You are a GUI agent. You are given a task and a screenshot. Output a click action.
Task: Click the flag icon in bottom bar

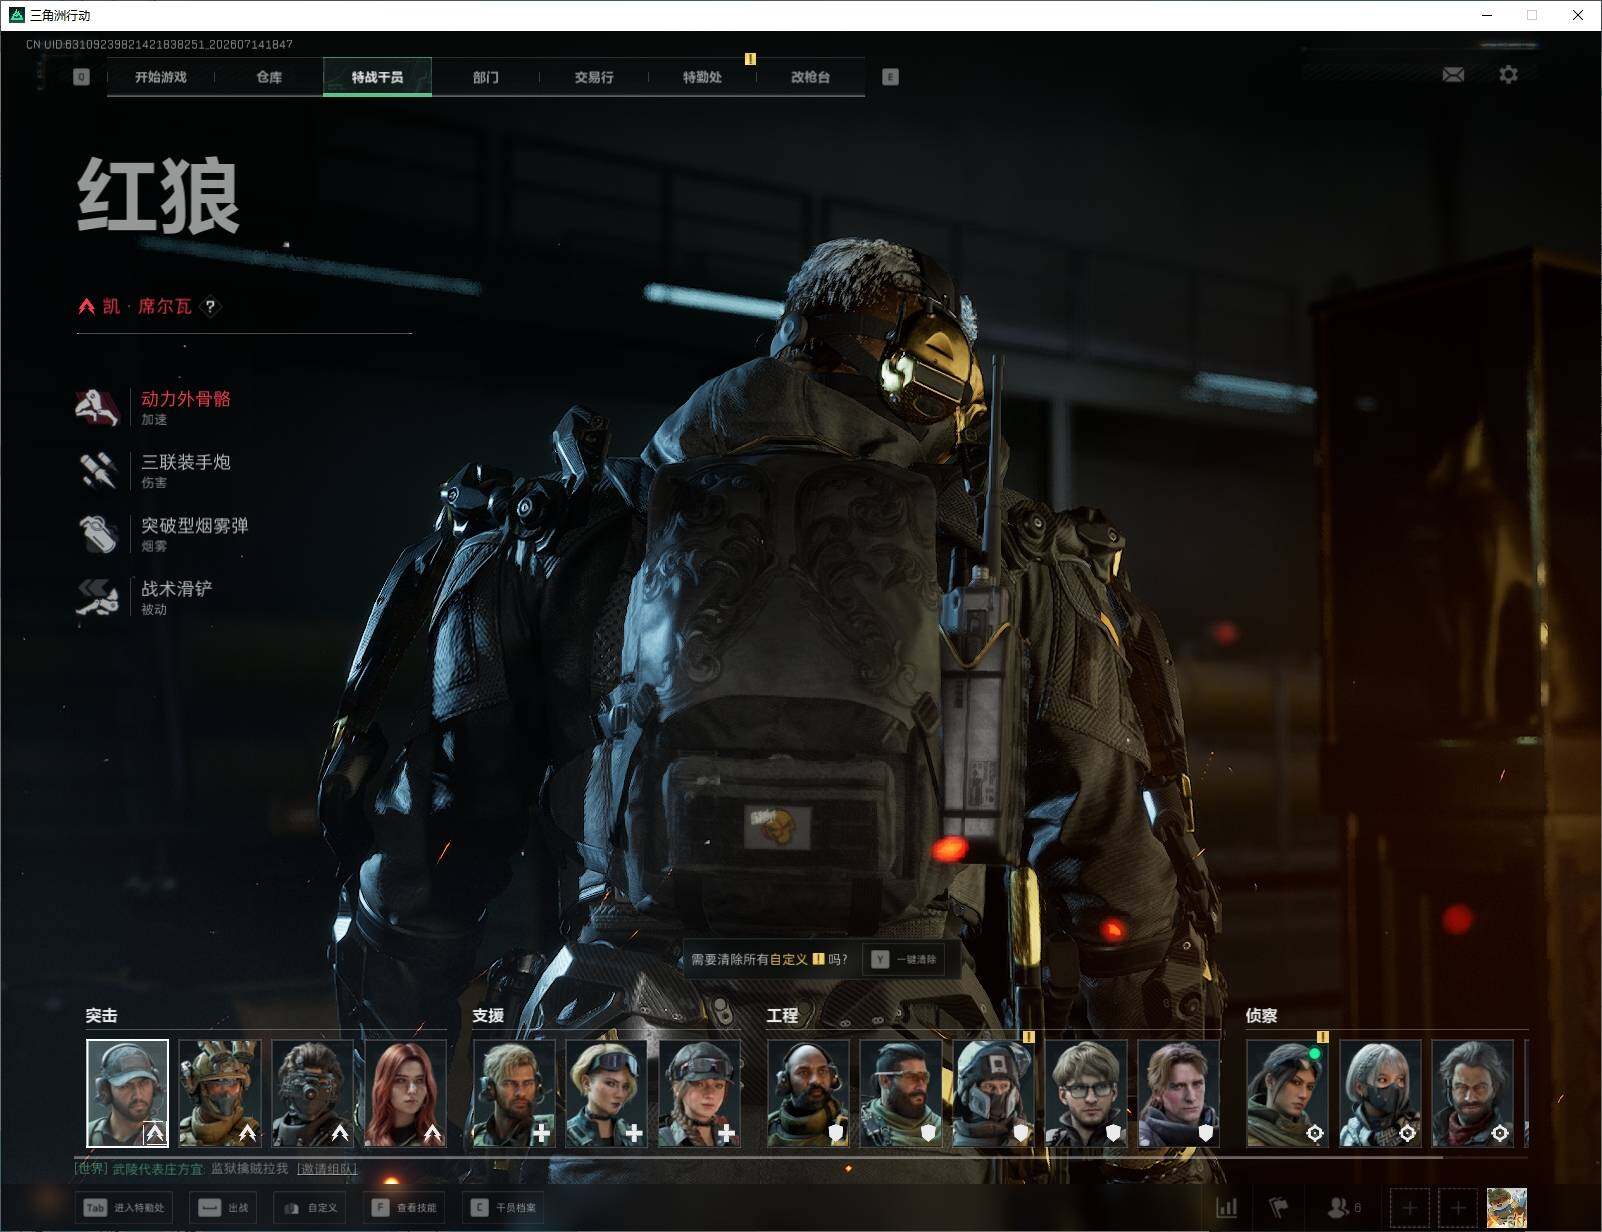[x=1278, y=1208]
